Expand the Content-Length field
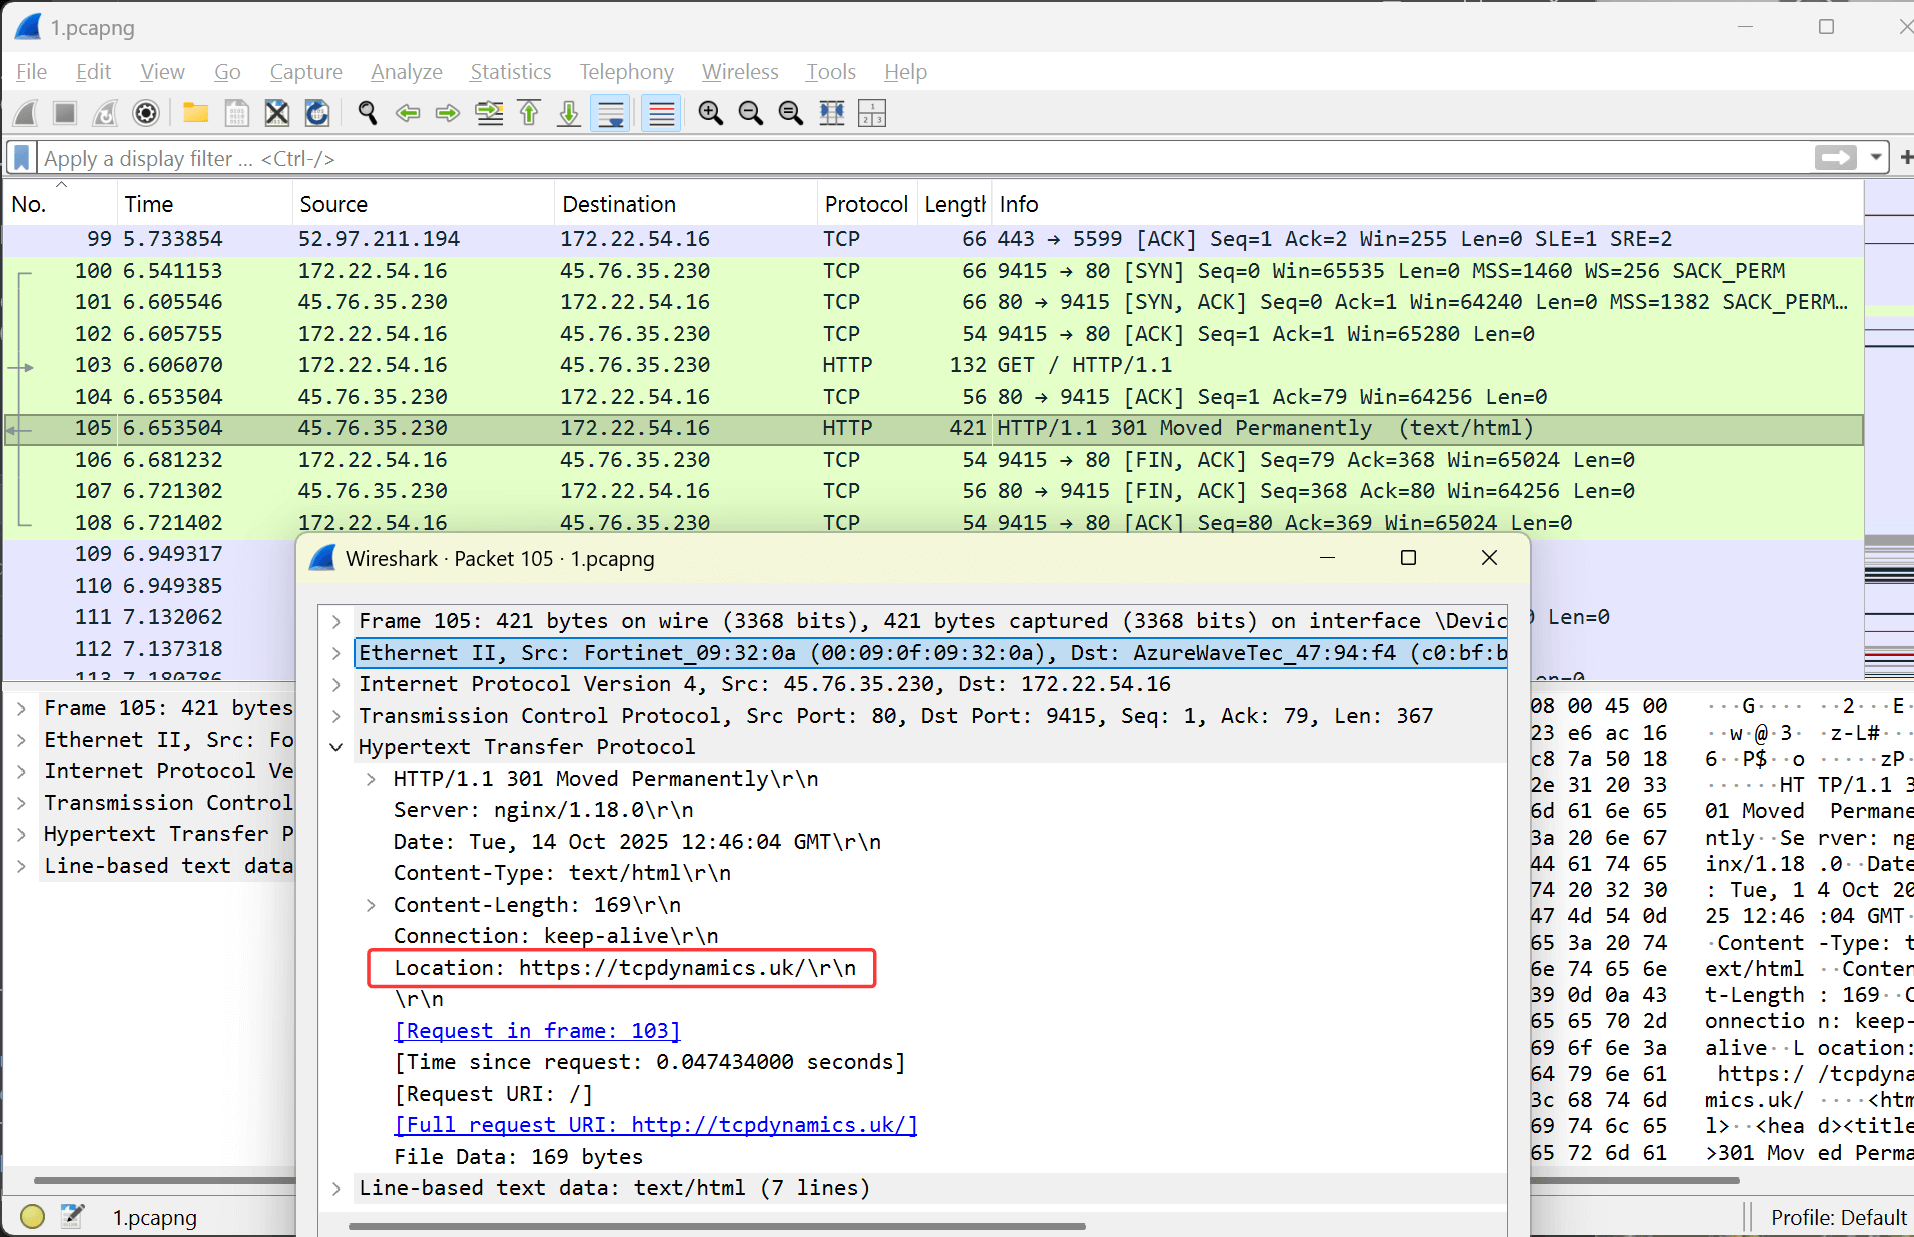The height and width of the screenshot is (1237, 1914). coord(371,905)
